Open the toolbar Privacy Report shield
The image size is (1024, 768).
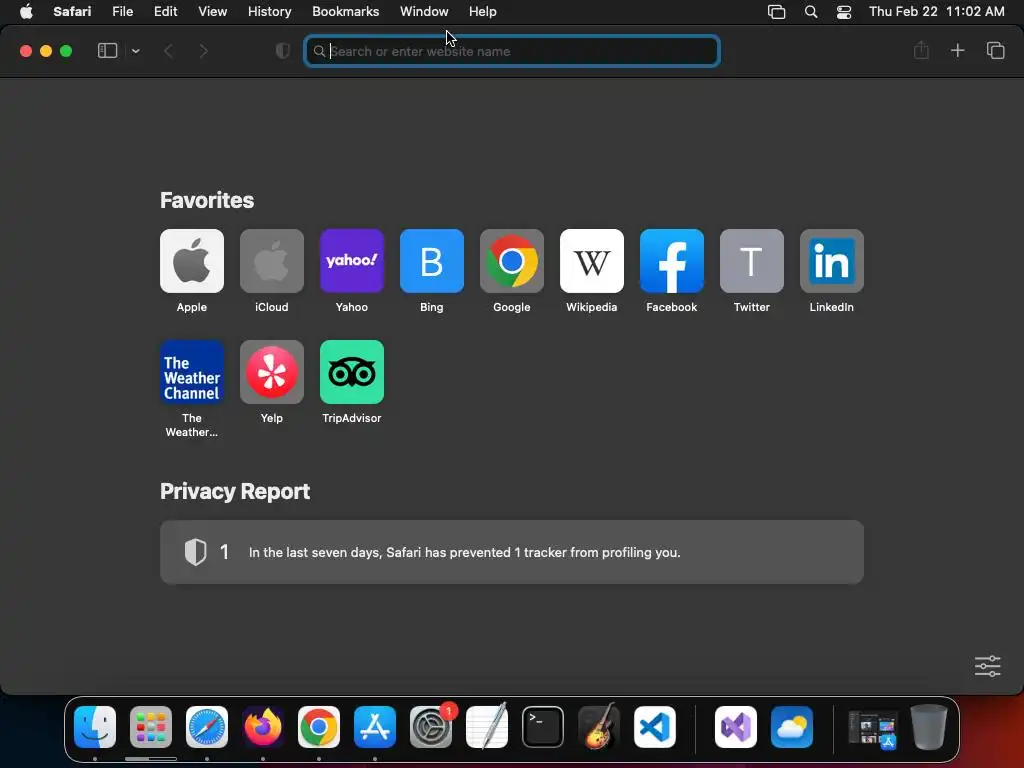[283, 50]
